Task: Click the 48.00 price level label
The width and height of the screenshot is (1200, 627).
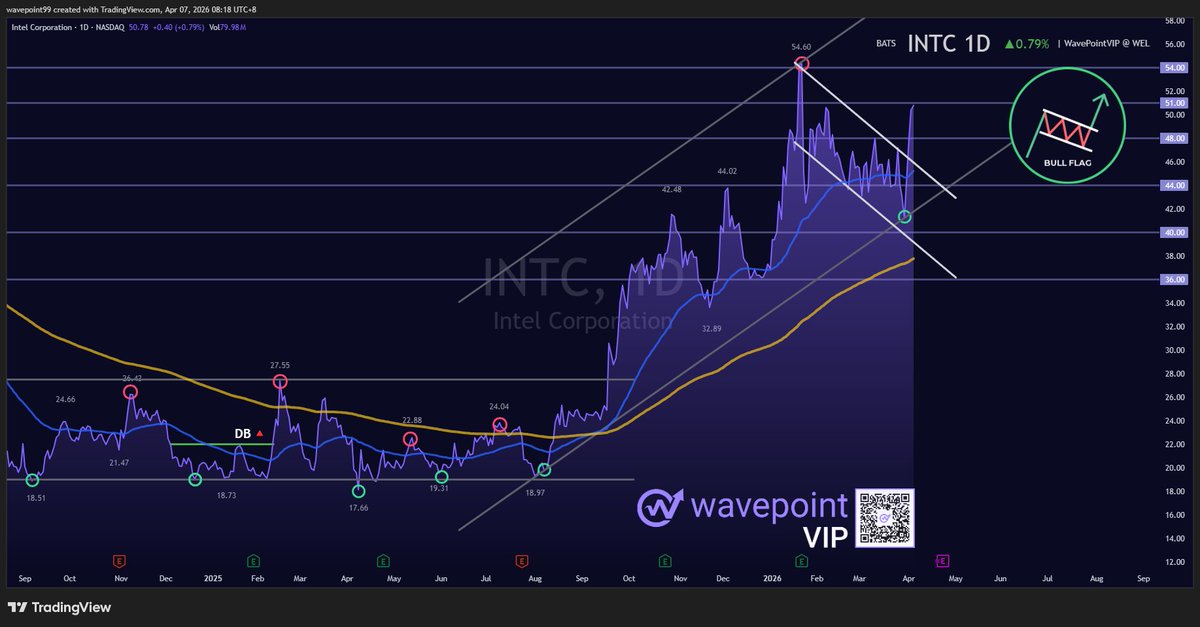Action: [x=1173, y=138]
